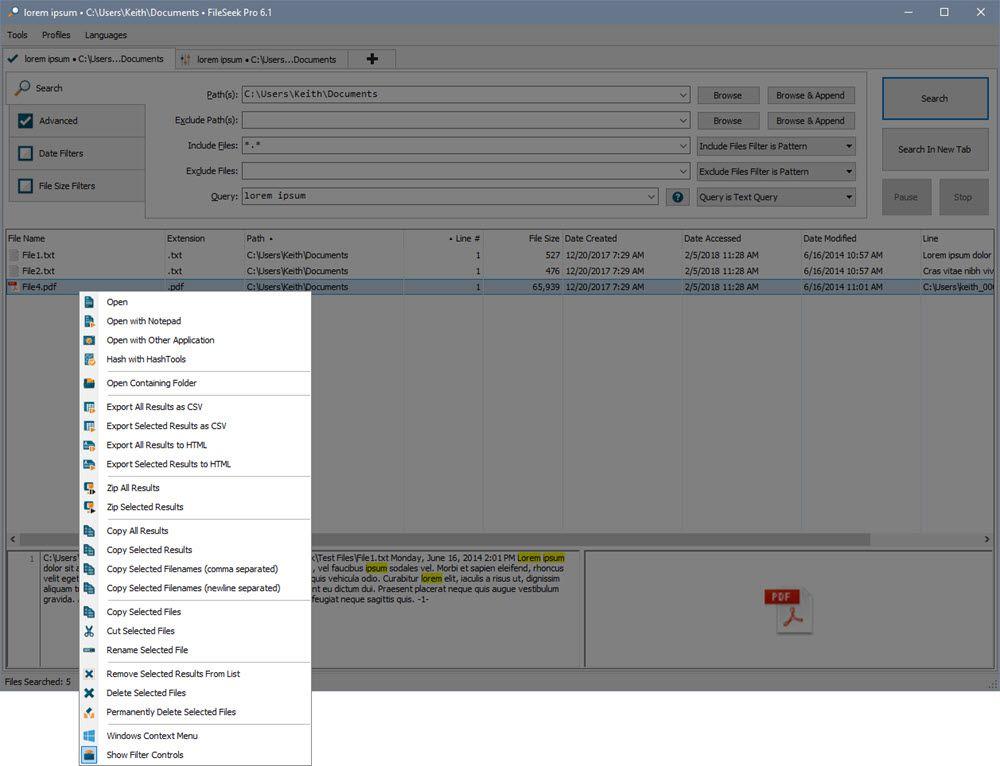Click the Permanently Delete Selected Files icon
This screenshot has width=1000, height=766.
point(89,712)
